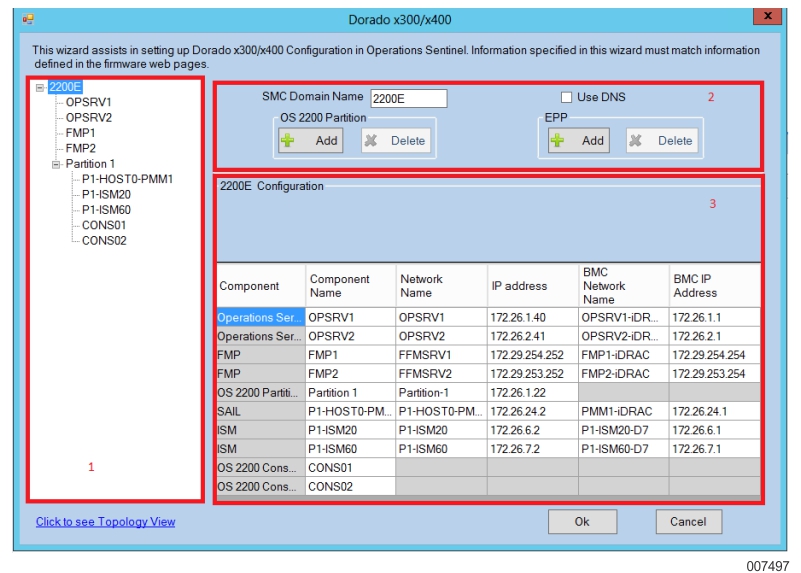Click the P1-ISM20-D7 cell
Screen dimensions: 801x573
click(624, 430)
